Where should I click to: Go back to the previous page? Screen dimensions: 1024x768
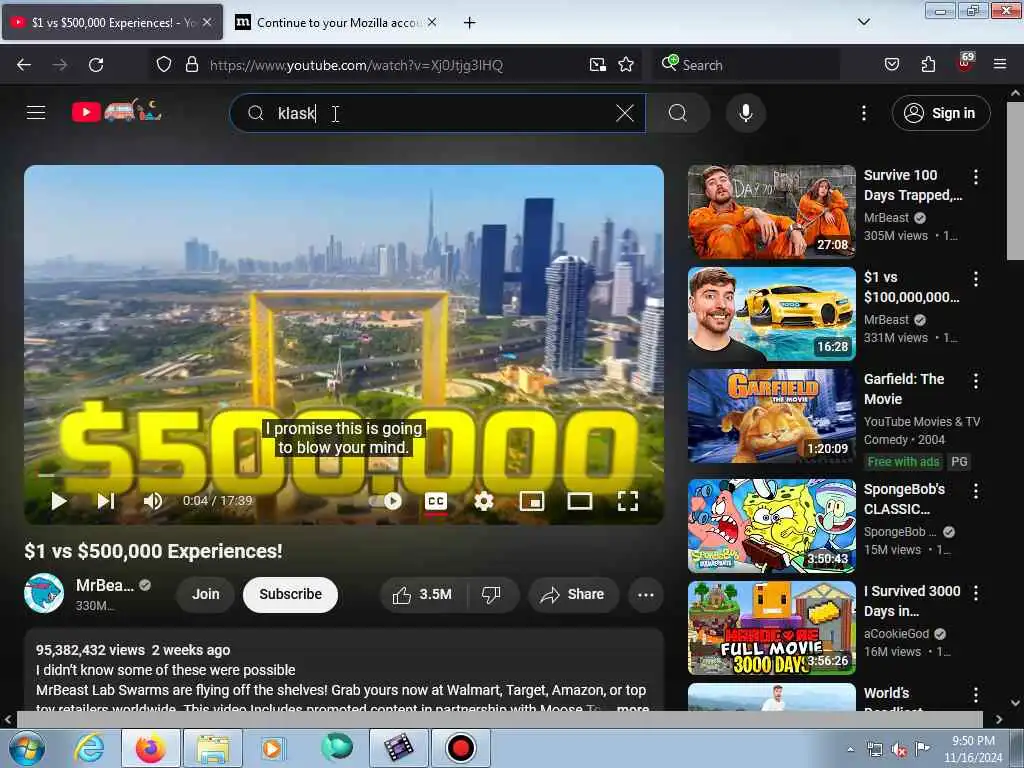[x=24, y=65]
